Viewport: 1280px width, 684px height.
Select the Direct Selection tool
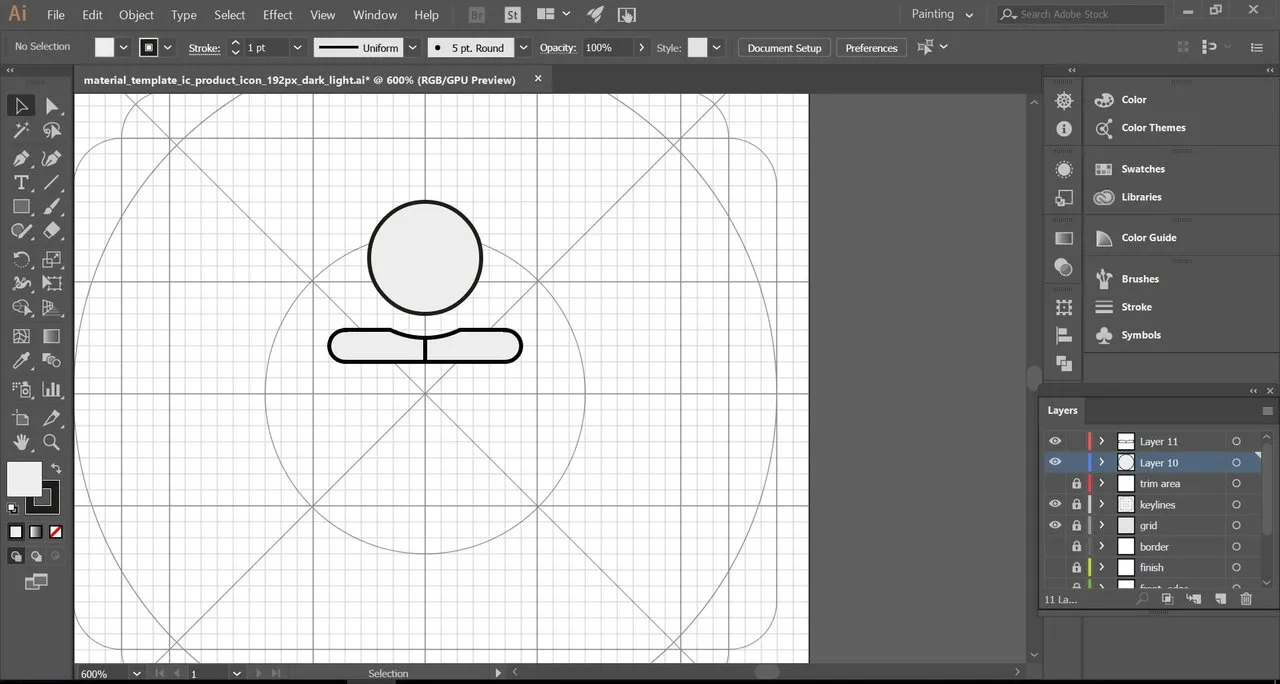coord(52,106)
